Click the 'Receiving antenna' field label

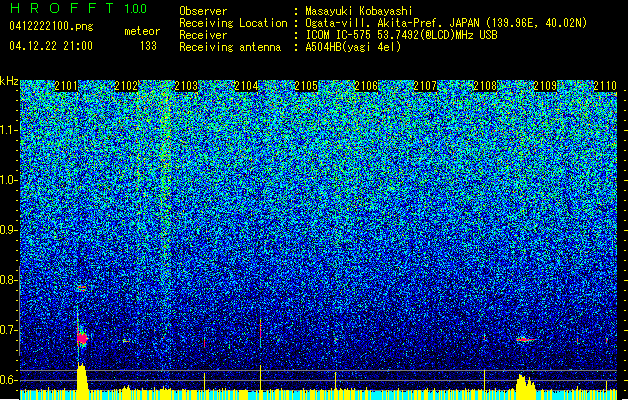point(230,47)
